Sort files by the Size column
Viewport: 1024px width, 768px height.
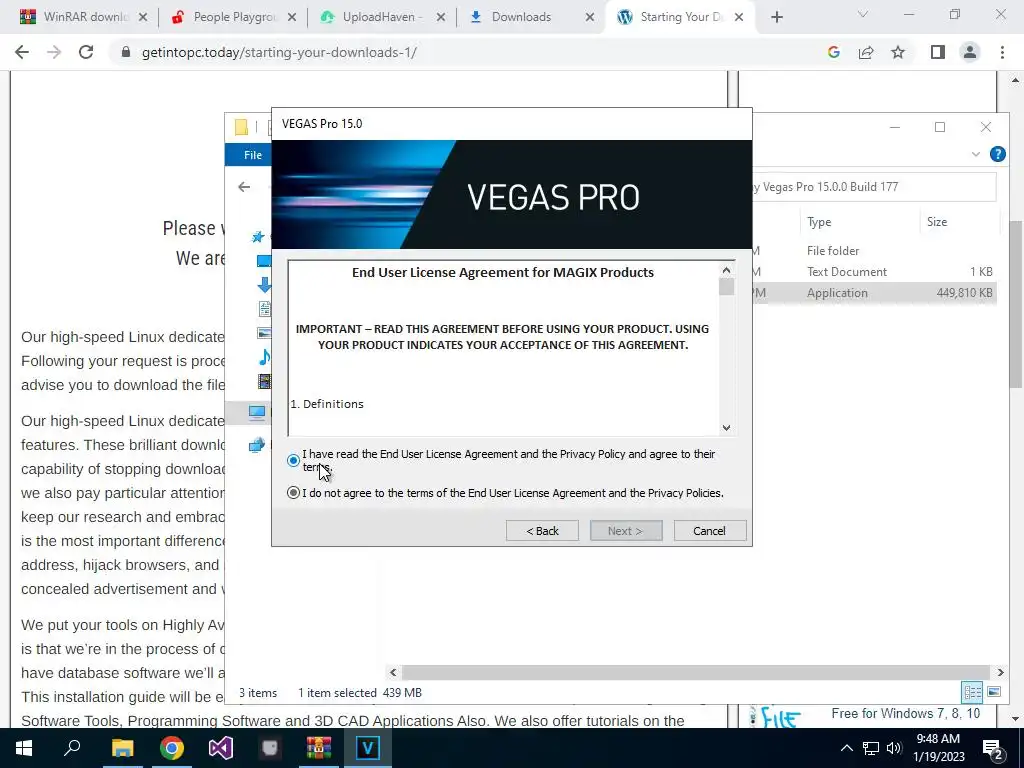[936, 222]
